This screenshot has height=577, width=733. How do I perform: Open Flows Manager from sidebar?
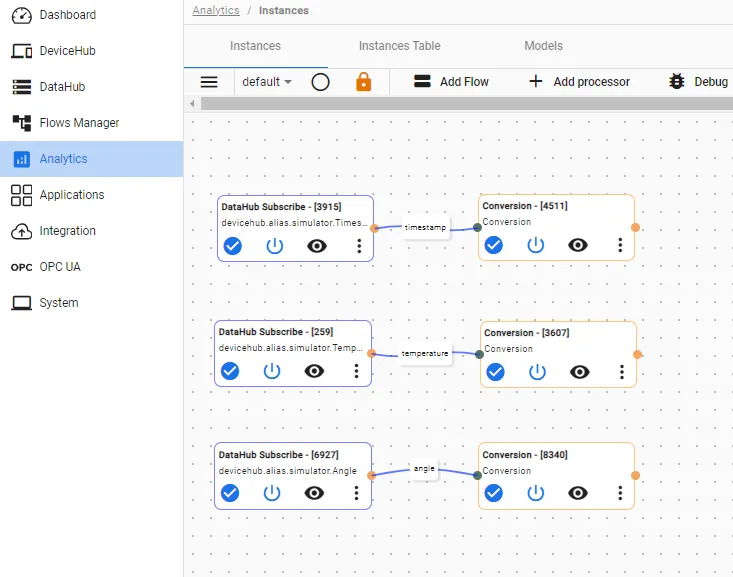[x=92, y=123]
